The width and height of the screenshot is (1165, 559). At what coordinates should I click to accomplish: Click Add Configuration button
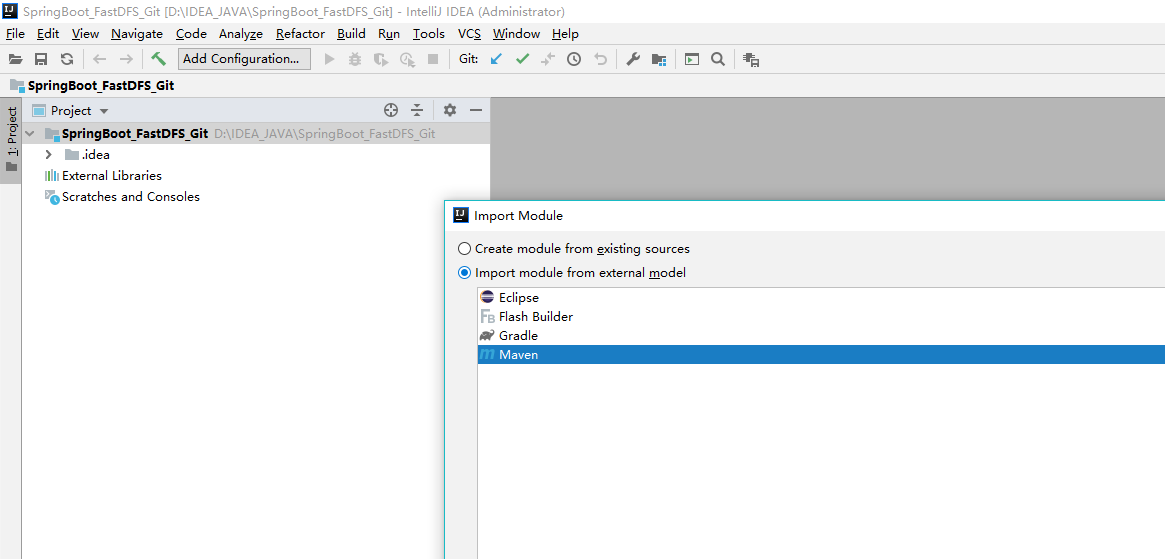[244, 59]
